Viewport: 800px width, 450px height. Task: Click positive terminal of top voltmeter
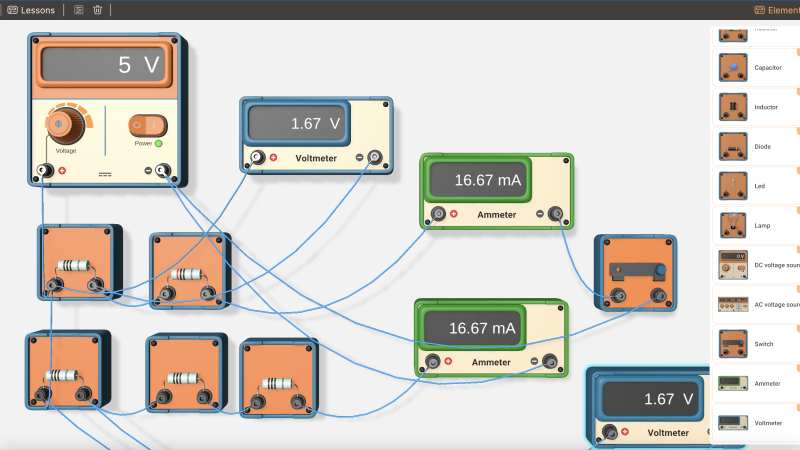pos(258,157)
